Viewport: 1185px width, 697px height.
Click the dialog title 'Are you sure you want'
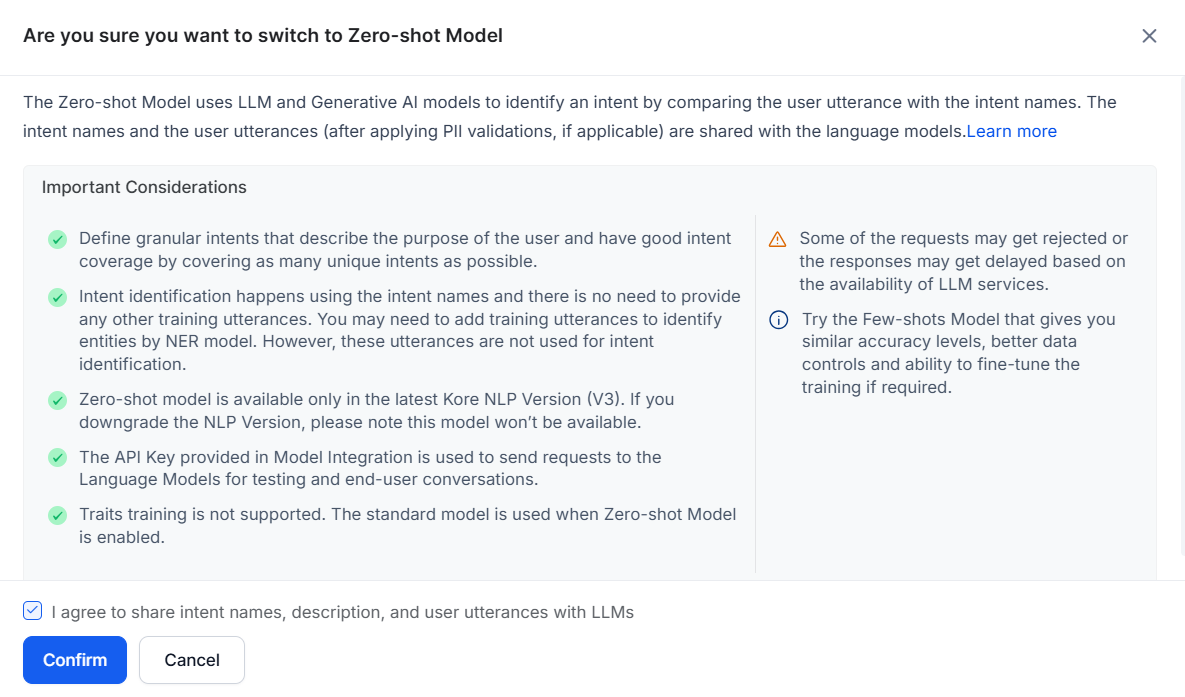pyautogui.click(x=262, y=36)
